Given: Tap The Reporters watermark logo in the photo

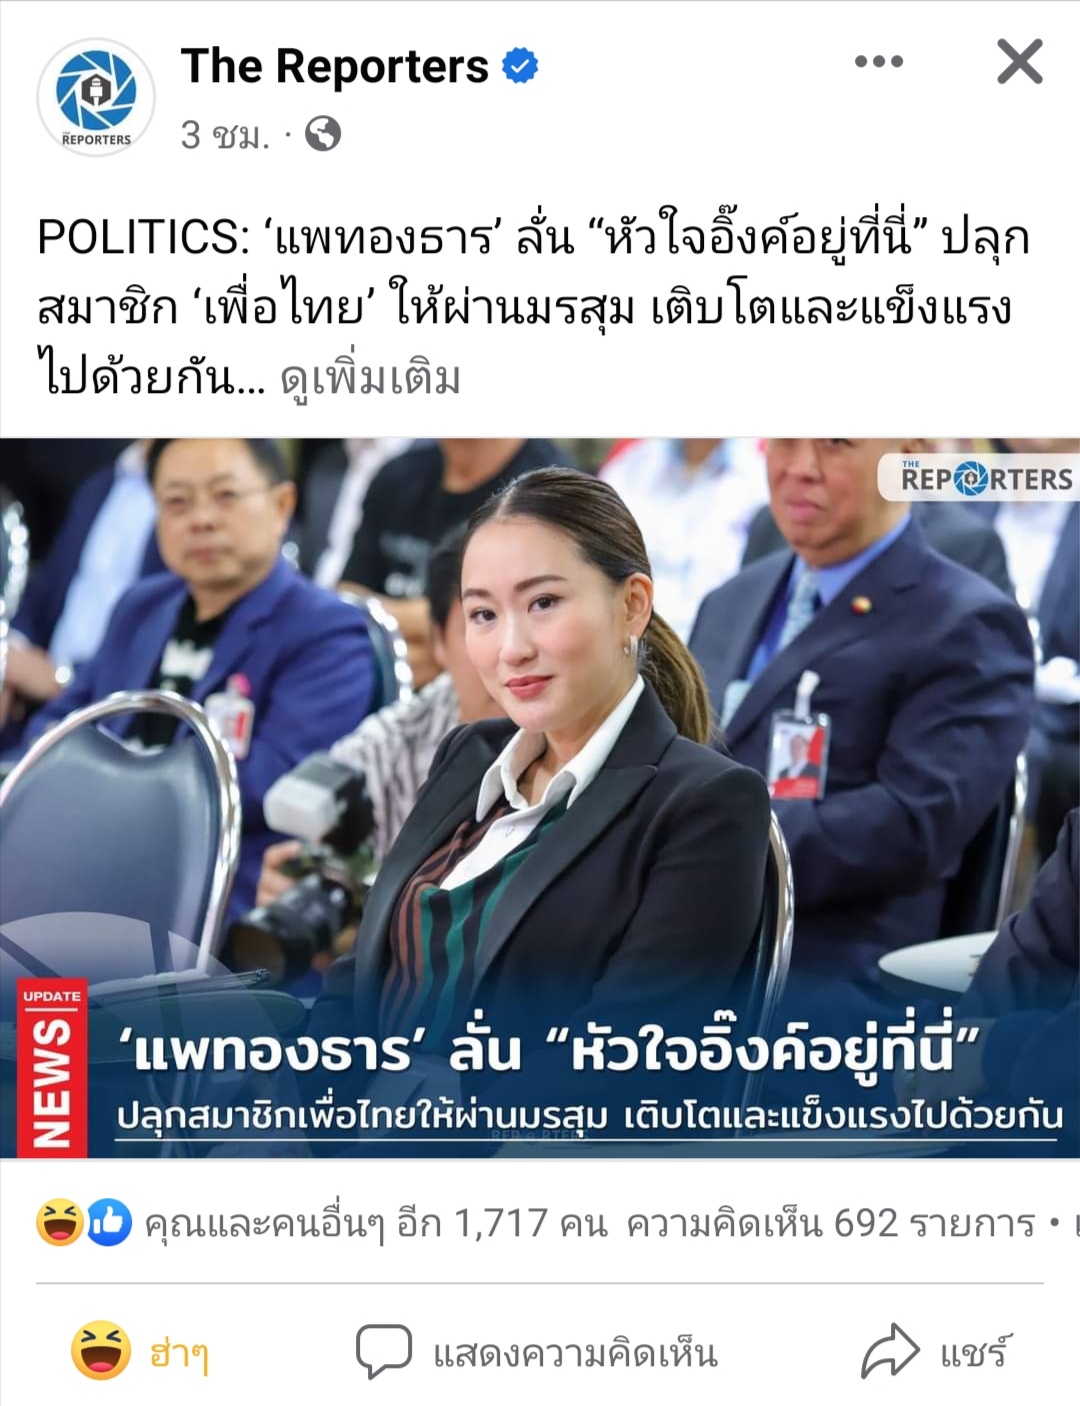Looking at the screenshot, I should (x=979, y=478).
